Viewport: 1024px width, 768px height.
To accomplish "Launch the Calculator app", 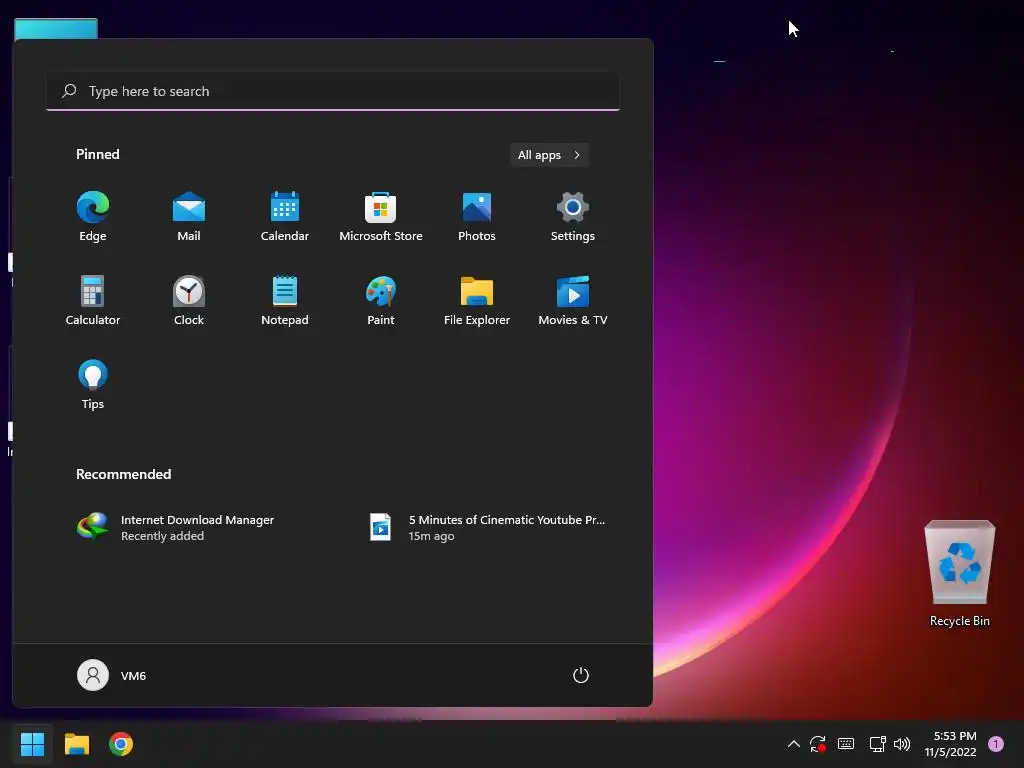I will (x=93, y=300).
